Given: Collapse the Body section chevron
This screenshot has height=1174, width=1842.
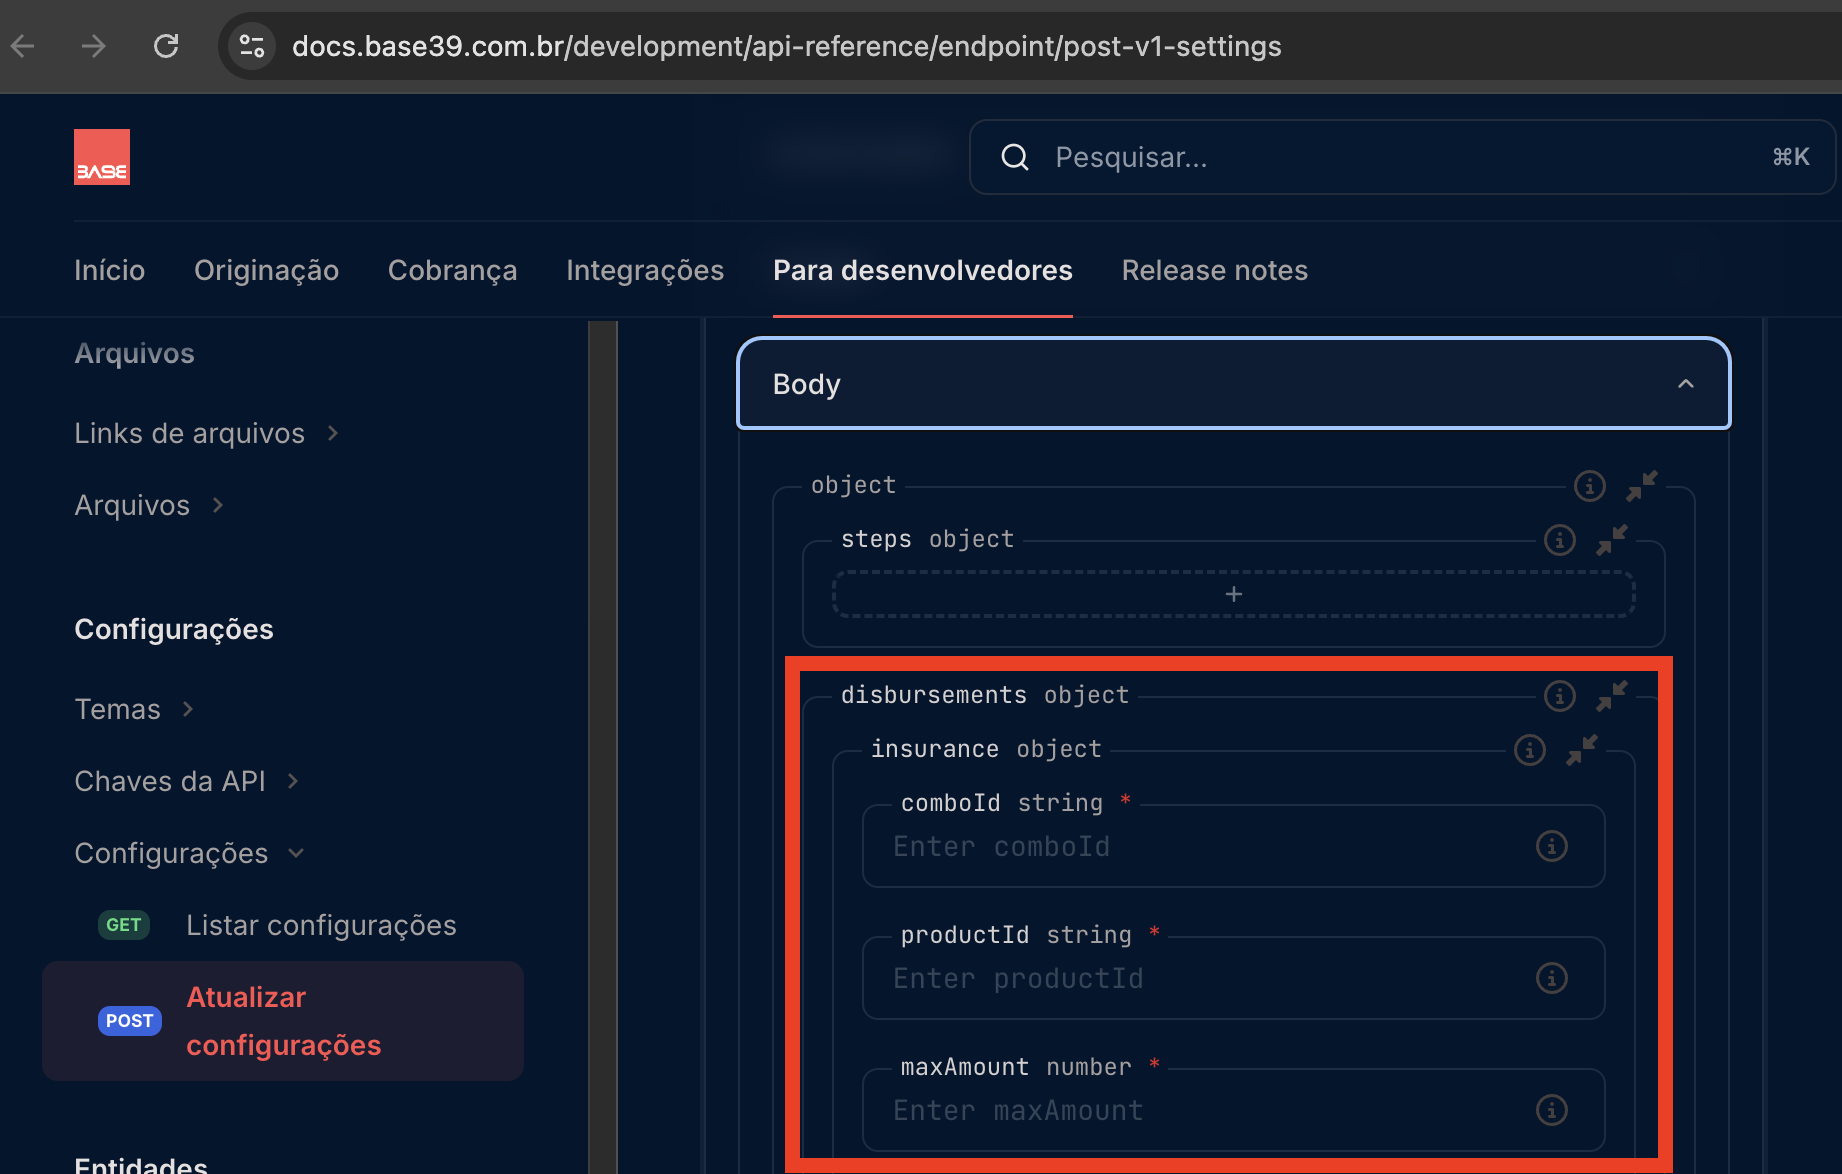Looking at the screenshot, I should click(1685, 384).
